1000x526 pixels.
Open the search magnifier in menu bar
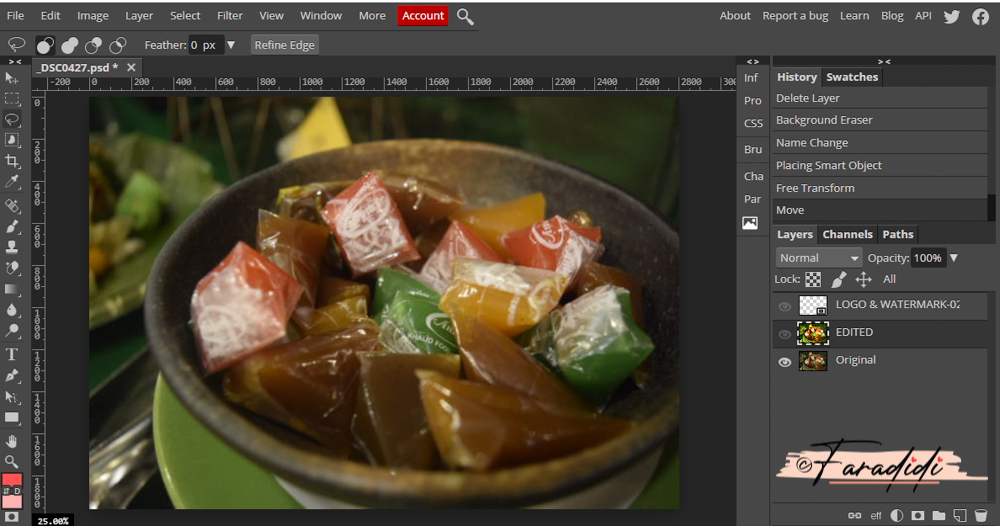pyautogui.click(x=466, y=17)
